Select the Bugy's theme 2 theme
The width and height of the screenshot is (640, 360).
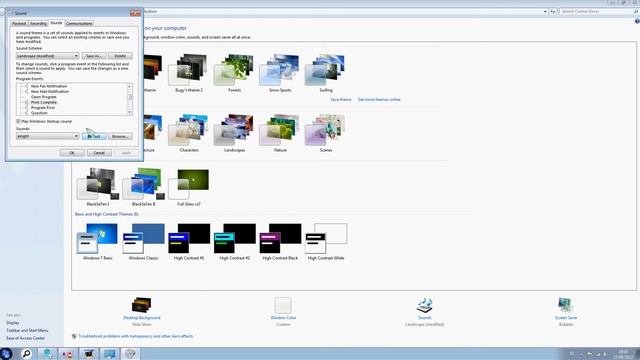tap(189, 73)
